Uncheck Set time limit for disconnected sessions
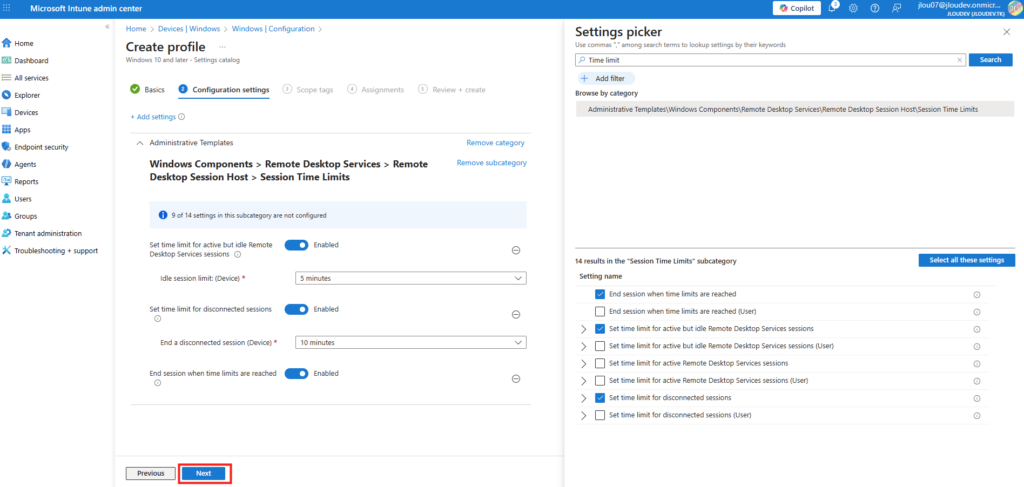Screen dimensions: 1024x487 pyautogui.click(x=600, y=397)
